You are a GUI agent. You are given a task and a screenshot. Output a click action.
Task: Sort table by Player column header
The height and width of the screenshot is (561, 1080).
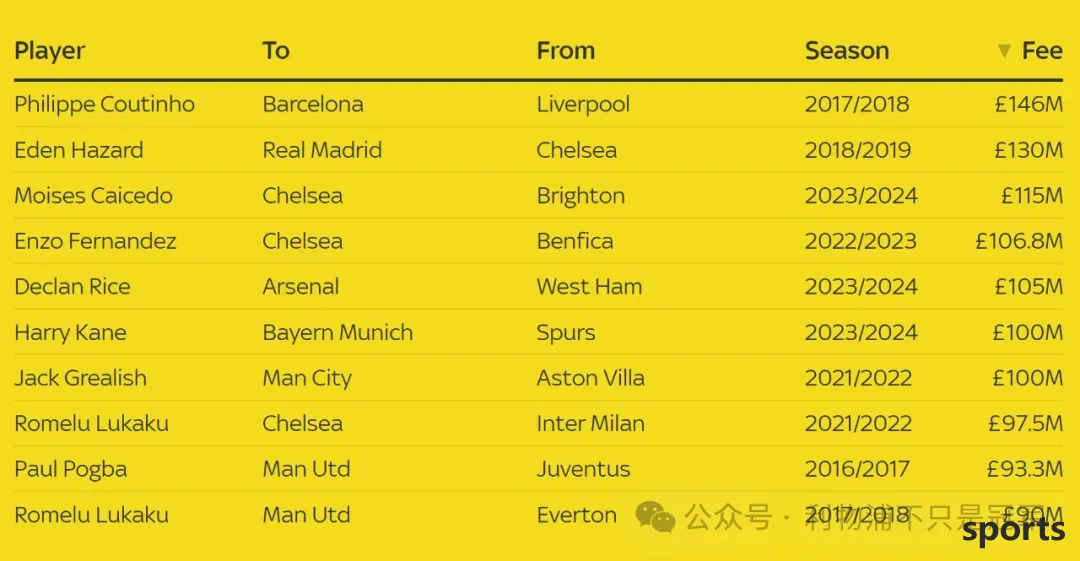point(50,51)
